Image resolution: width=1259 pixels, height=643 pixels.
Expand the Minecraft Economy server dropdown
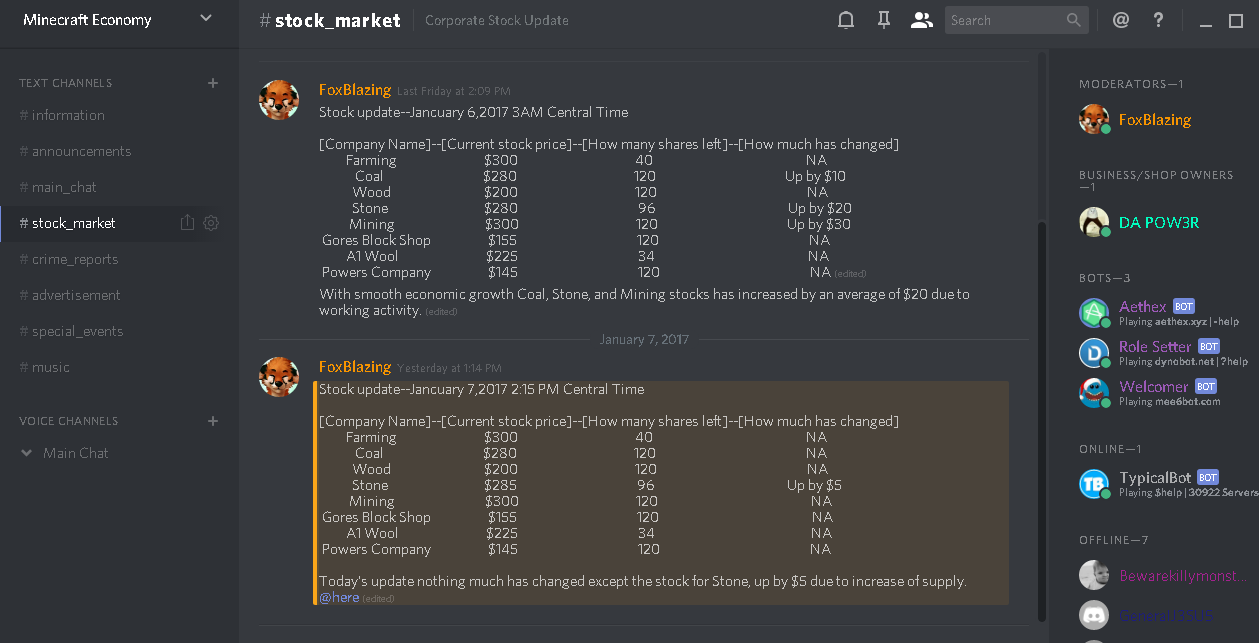pyautogui.click(x=206, y=18)
